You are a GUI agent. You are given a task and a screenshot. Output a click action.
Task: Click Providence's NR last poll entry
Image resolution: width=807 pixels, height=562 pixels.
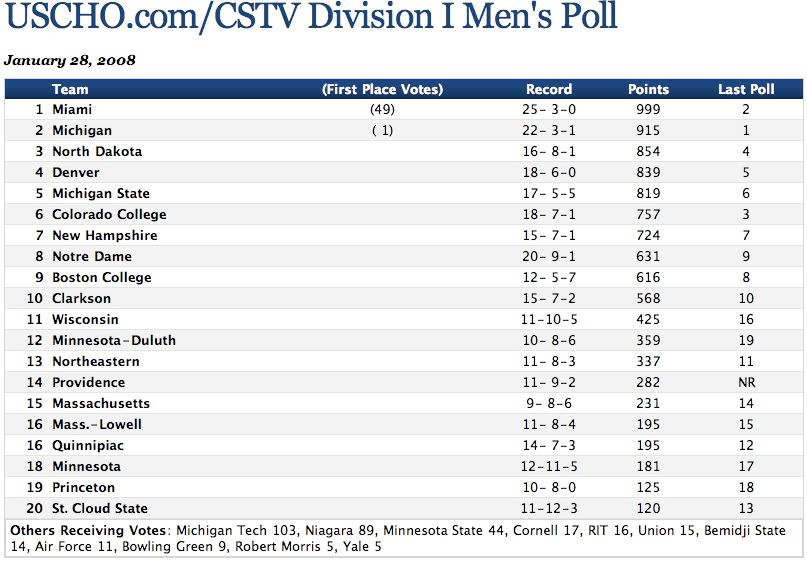tap(746, 382)
